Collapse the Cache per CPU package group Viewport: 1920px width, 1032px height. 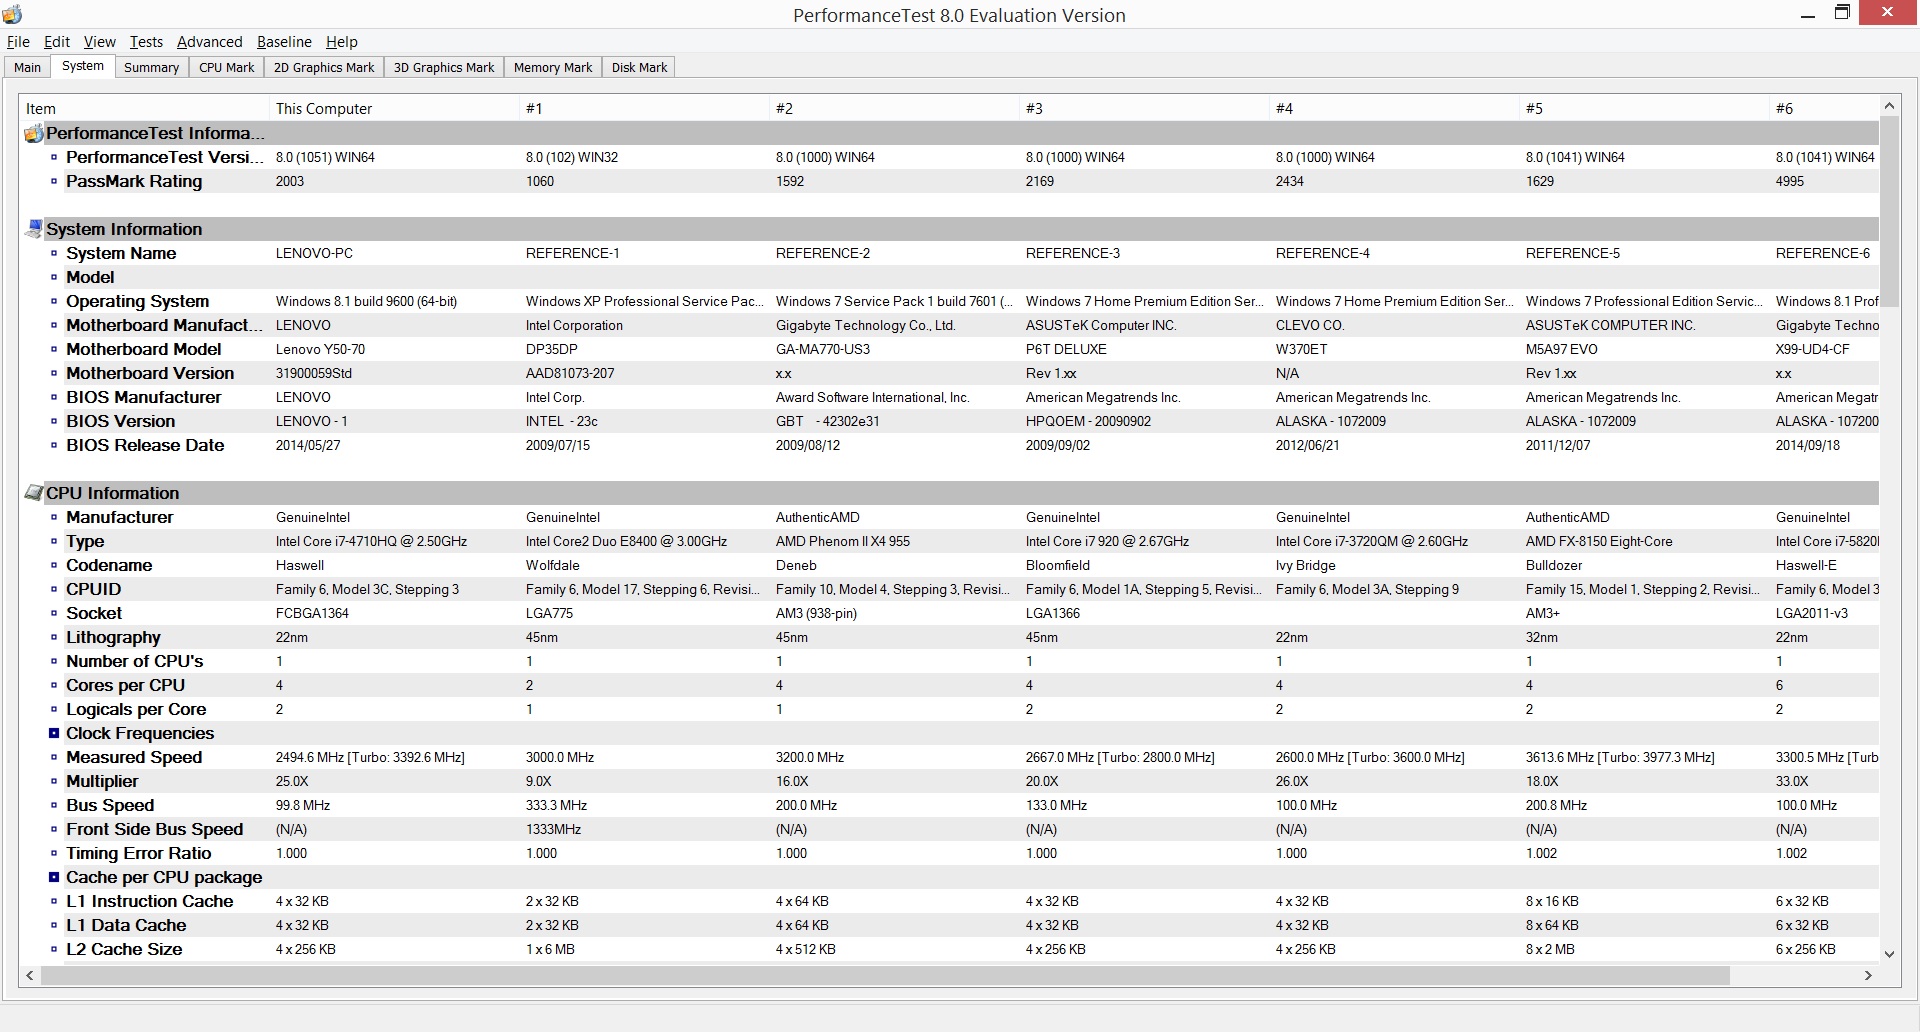[54, 877]
